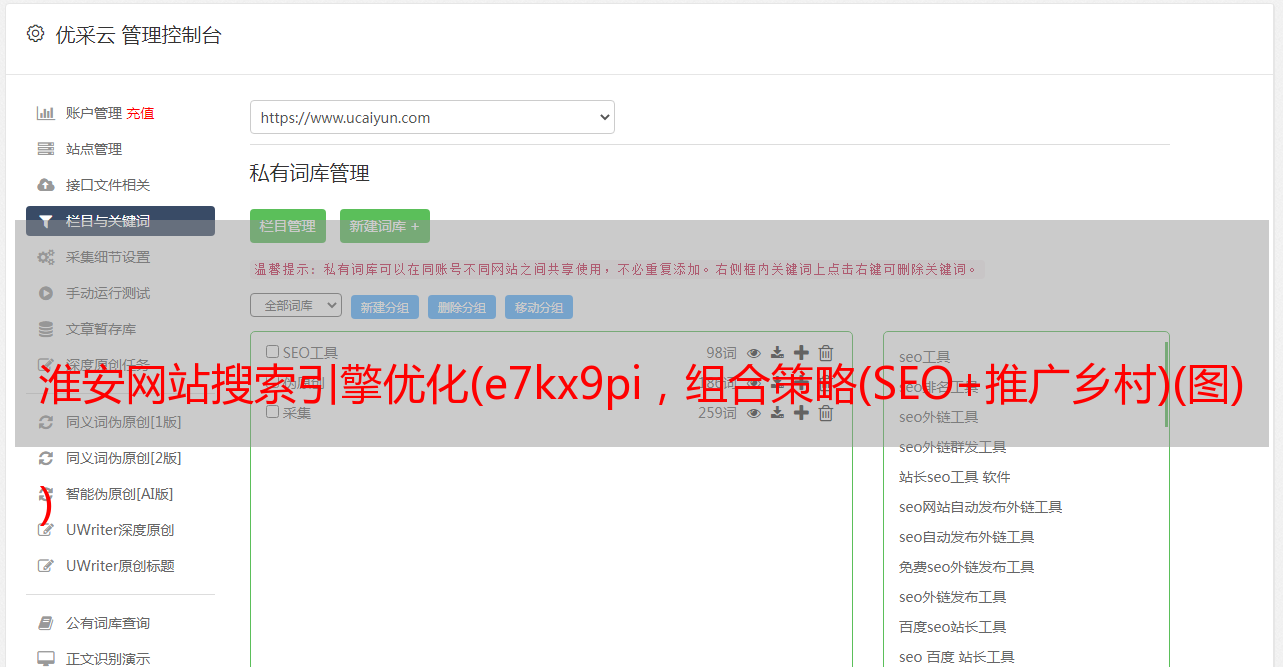Tick the 采集 checkbox

[x=272, y=412]
